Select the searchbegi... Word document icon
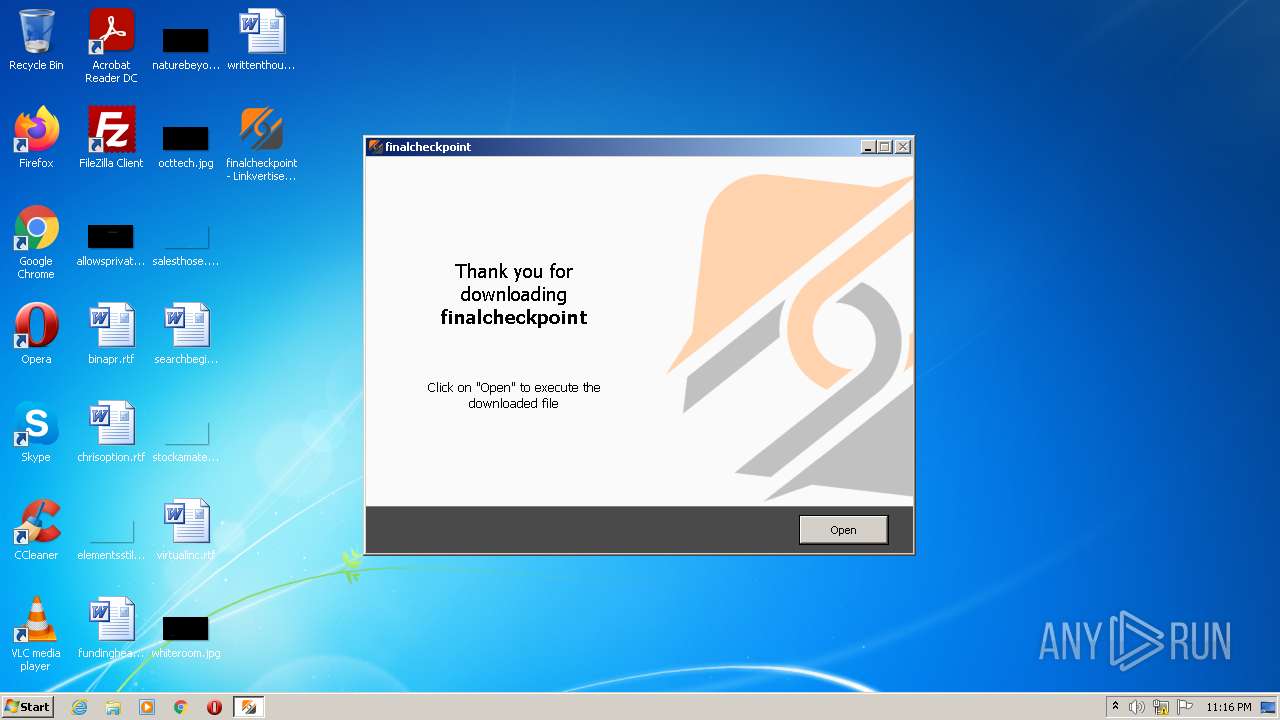The image size is (1280, 720). (186, 334)
